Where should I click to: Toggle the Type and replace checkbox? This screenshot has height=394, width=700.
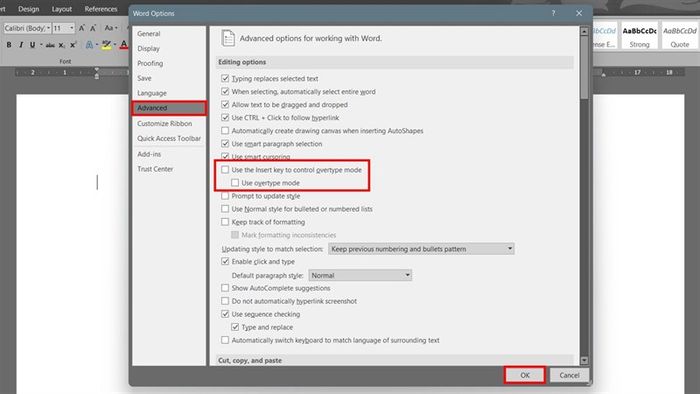235,327
